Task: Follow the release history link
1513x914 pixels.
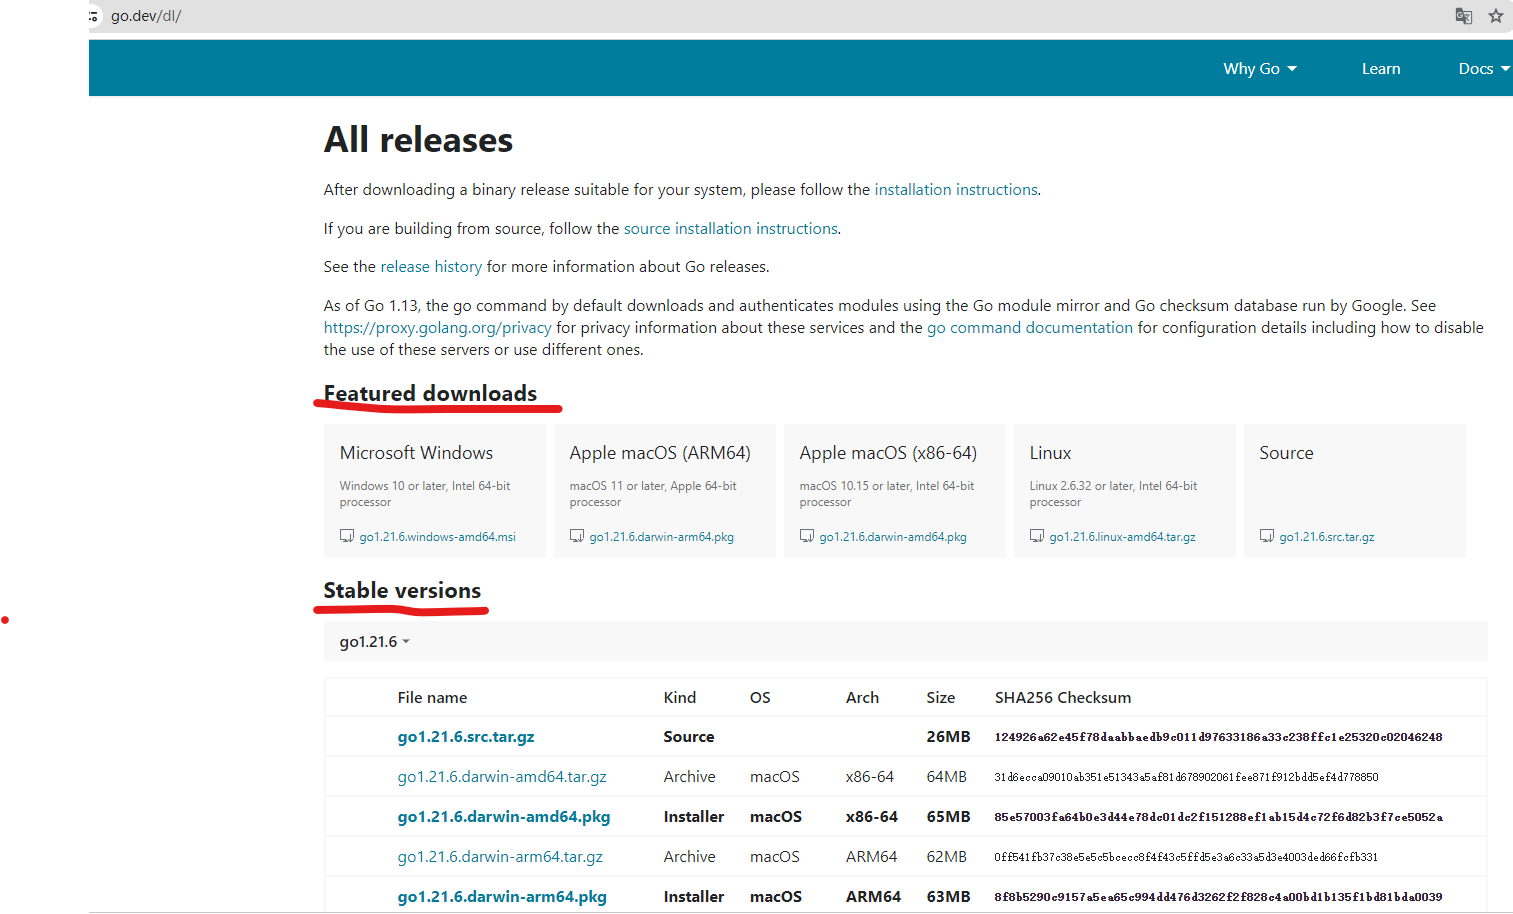Action: (x=431, y=267)
